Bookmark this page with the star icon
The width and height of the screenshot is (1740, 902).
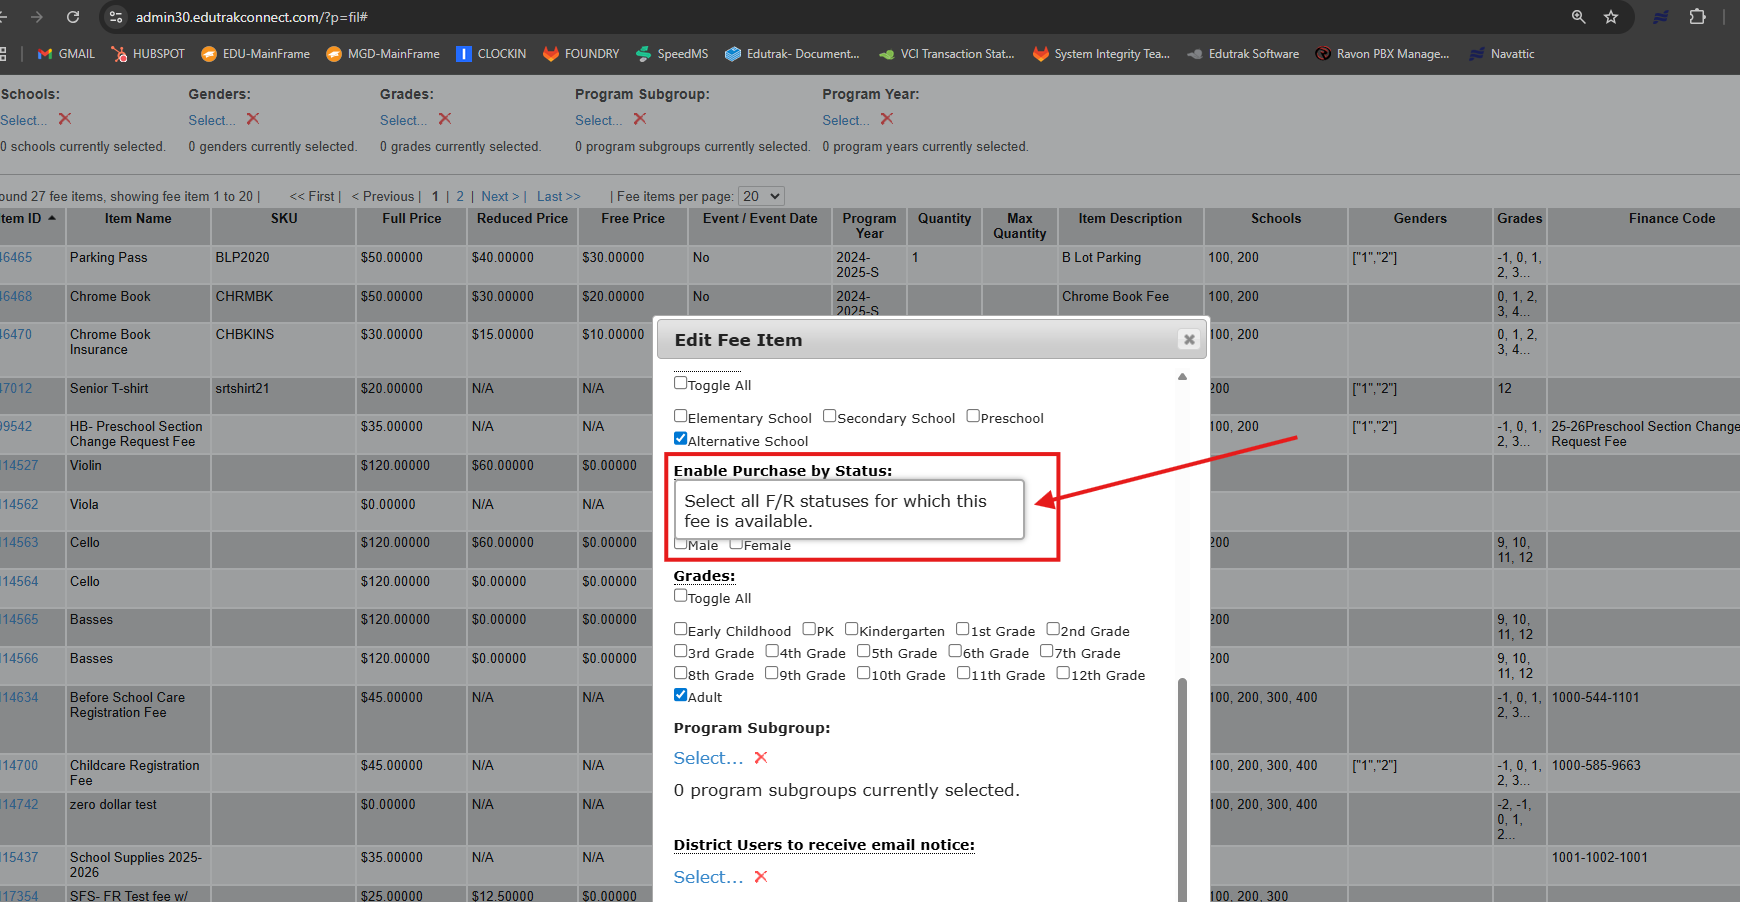pyautogui.click(x=1611, y=17)
